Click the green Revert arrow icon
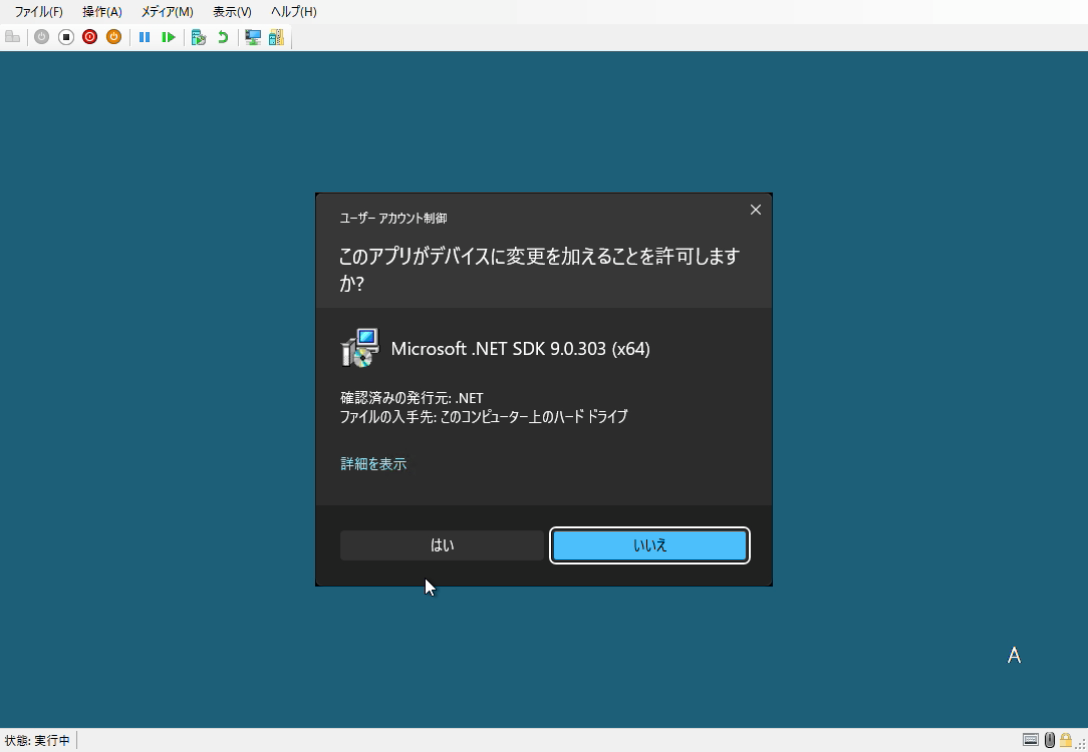 (x=223, y=37)
